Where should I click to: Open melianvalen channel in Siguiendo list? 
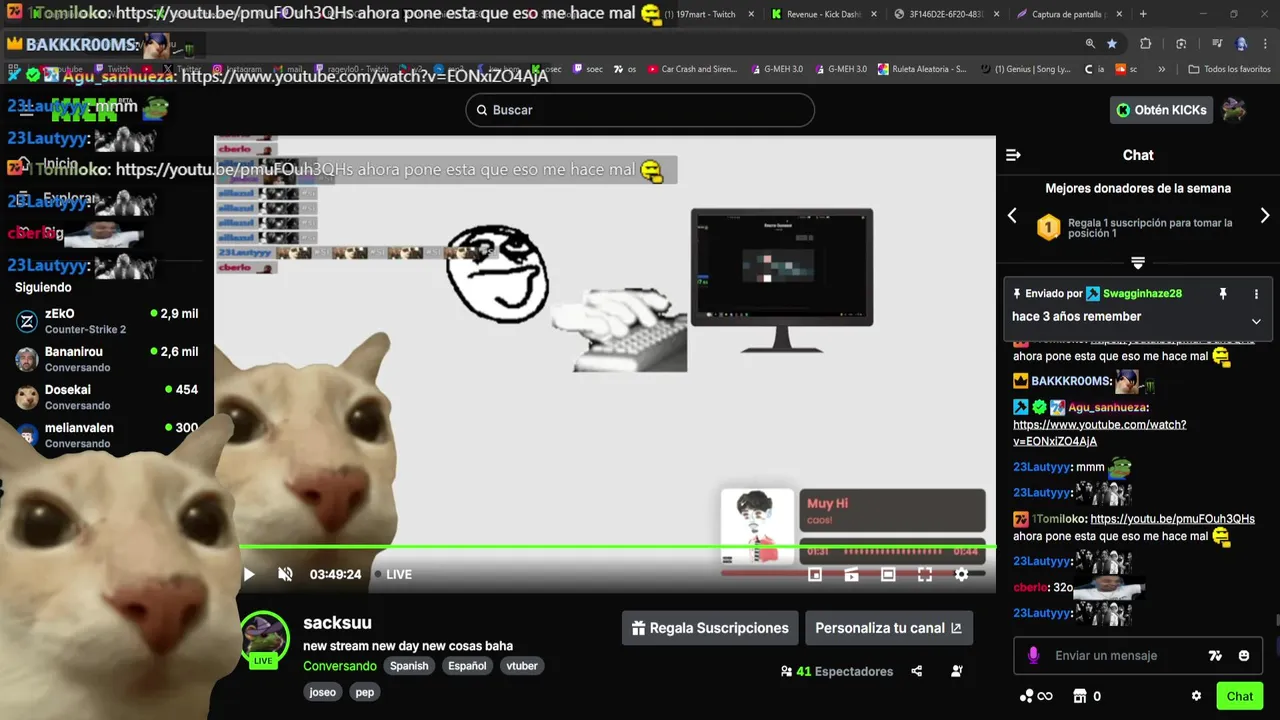105,434
